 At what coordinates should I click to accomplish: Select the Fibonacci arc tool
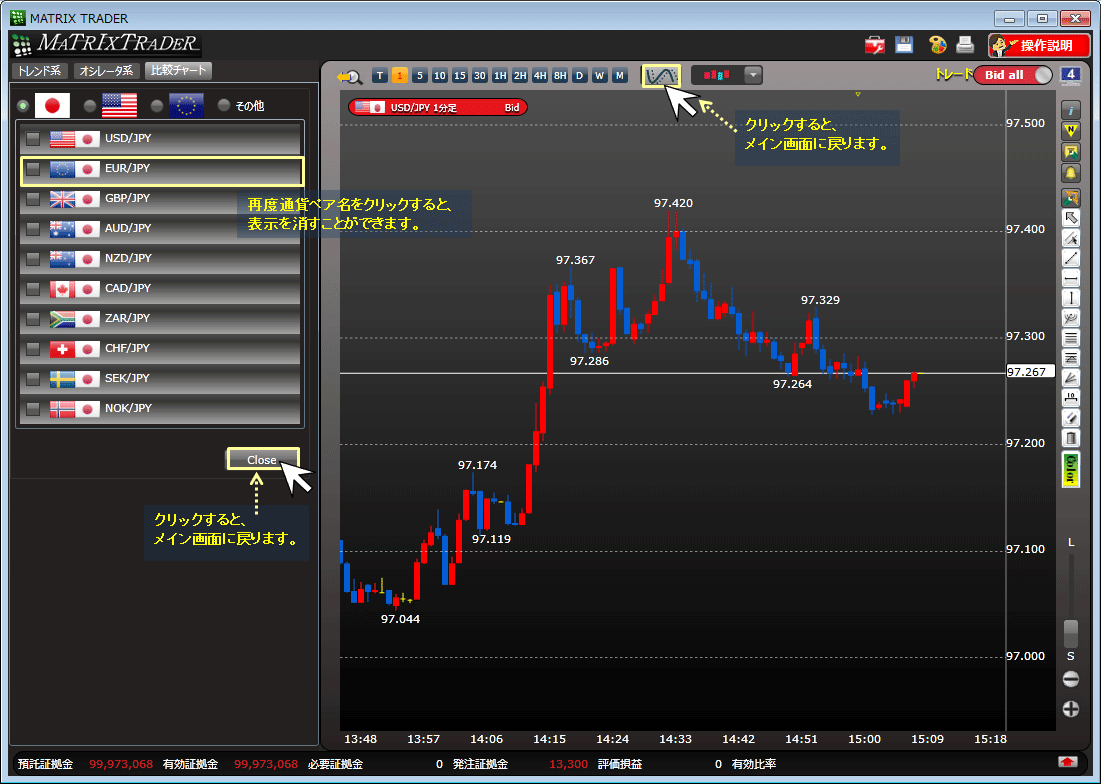[1071, 319]
